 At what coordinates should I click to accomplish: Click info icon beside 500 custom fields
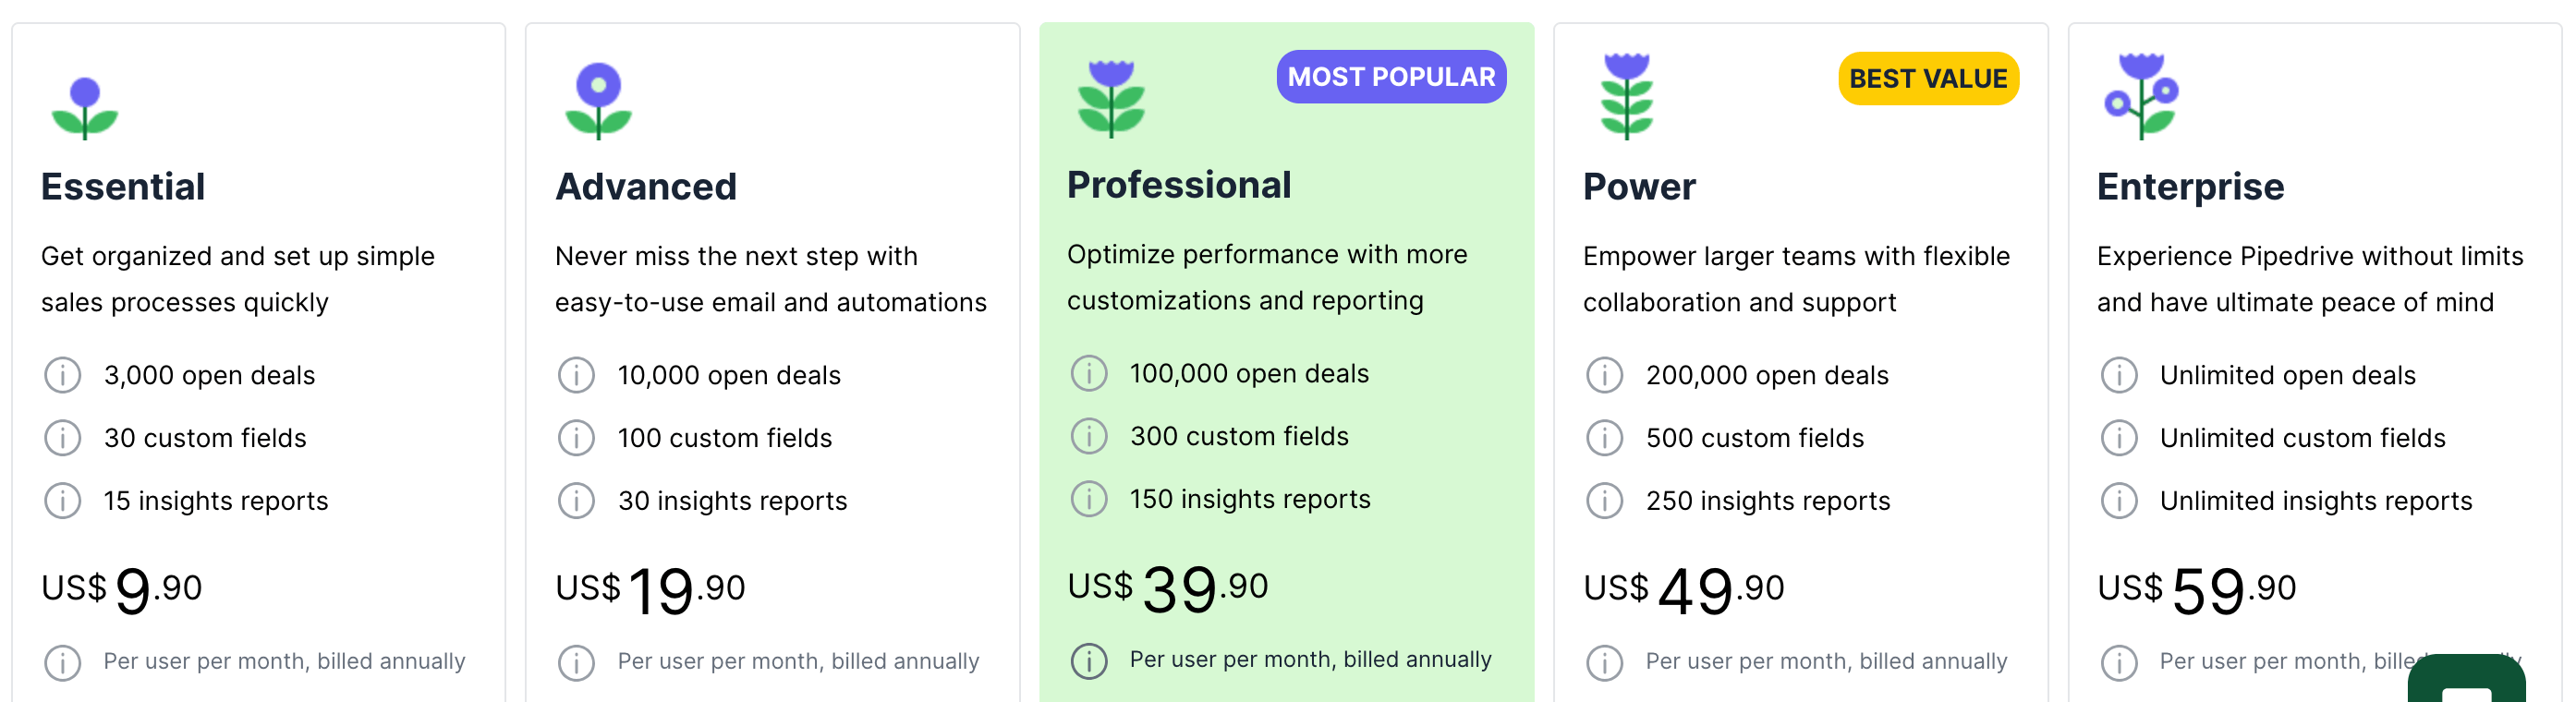pos(1604,439)
